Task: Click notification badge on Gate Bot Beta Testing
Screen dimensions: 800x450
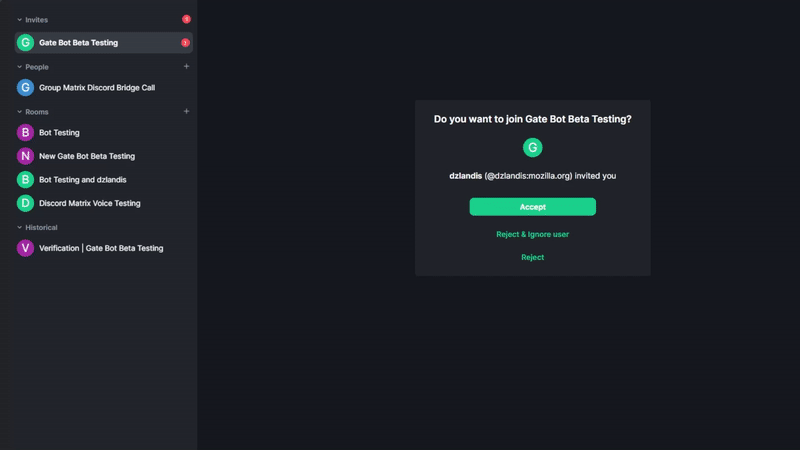Action: pyautogui.click(x=185, y=43)
